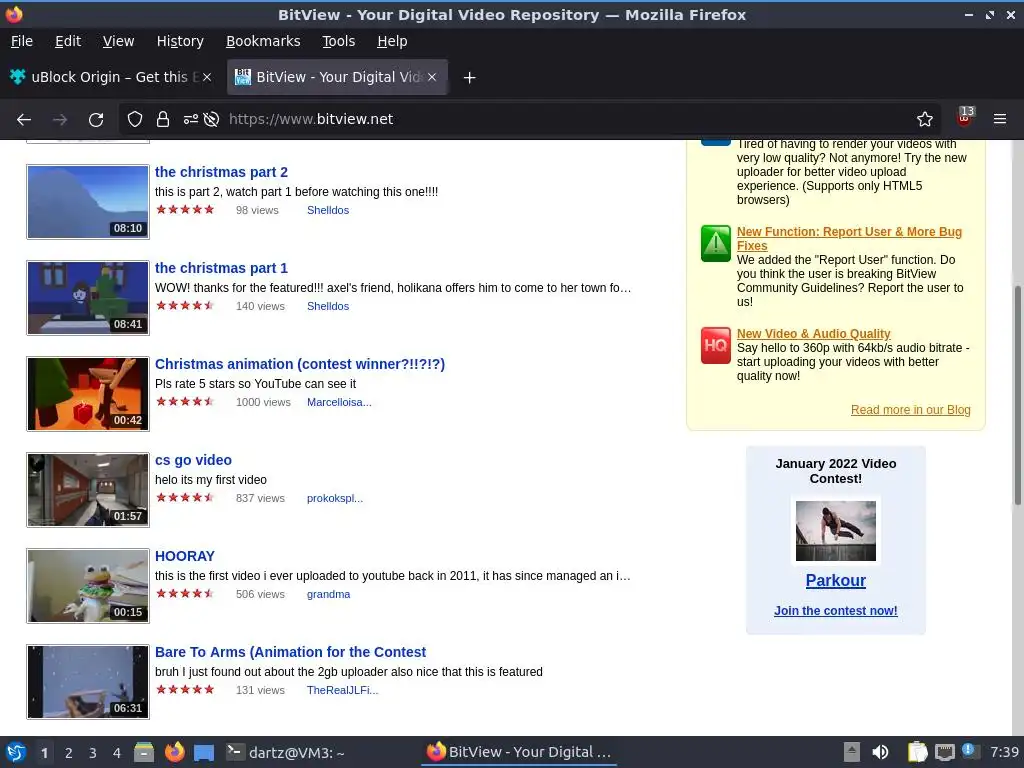Visit Shelldos channel under christmas part 2
Screen dimensions: 1024x768
click(328, 210)
